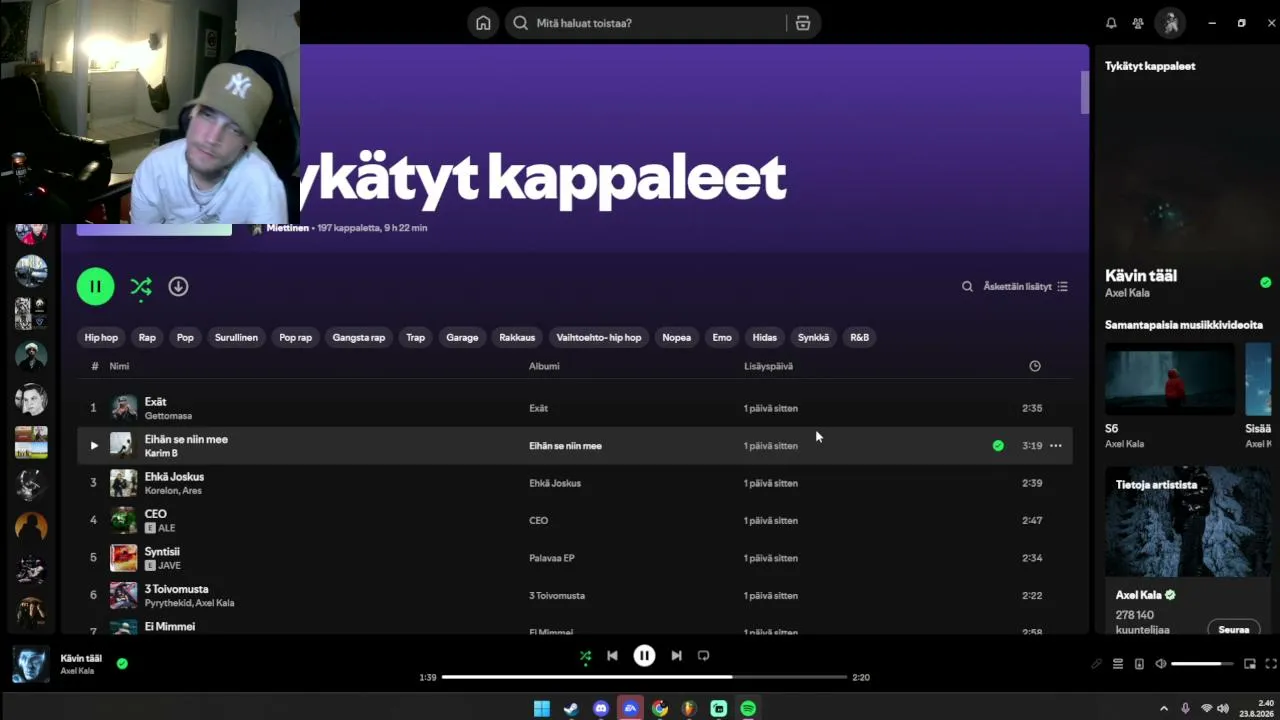Toggle shuffle for the playlist

141,287
